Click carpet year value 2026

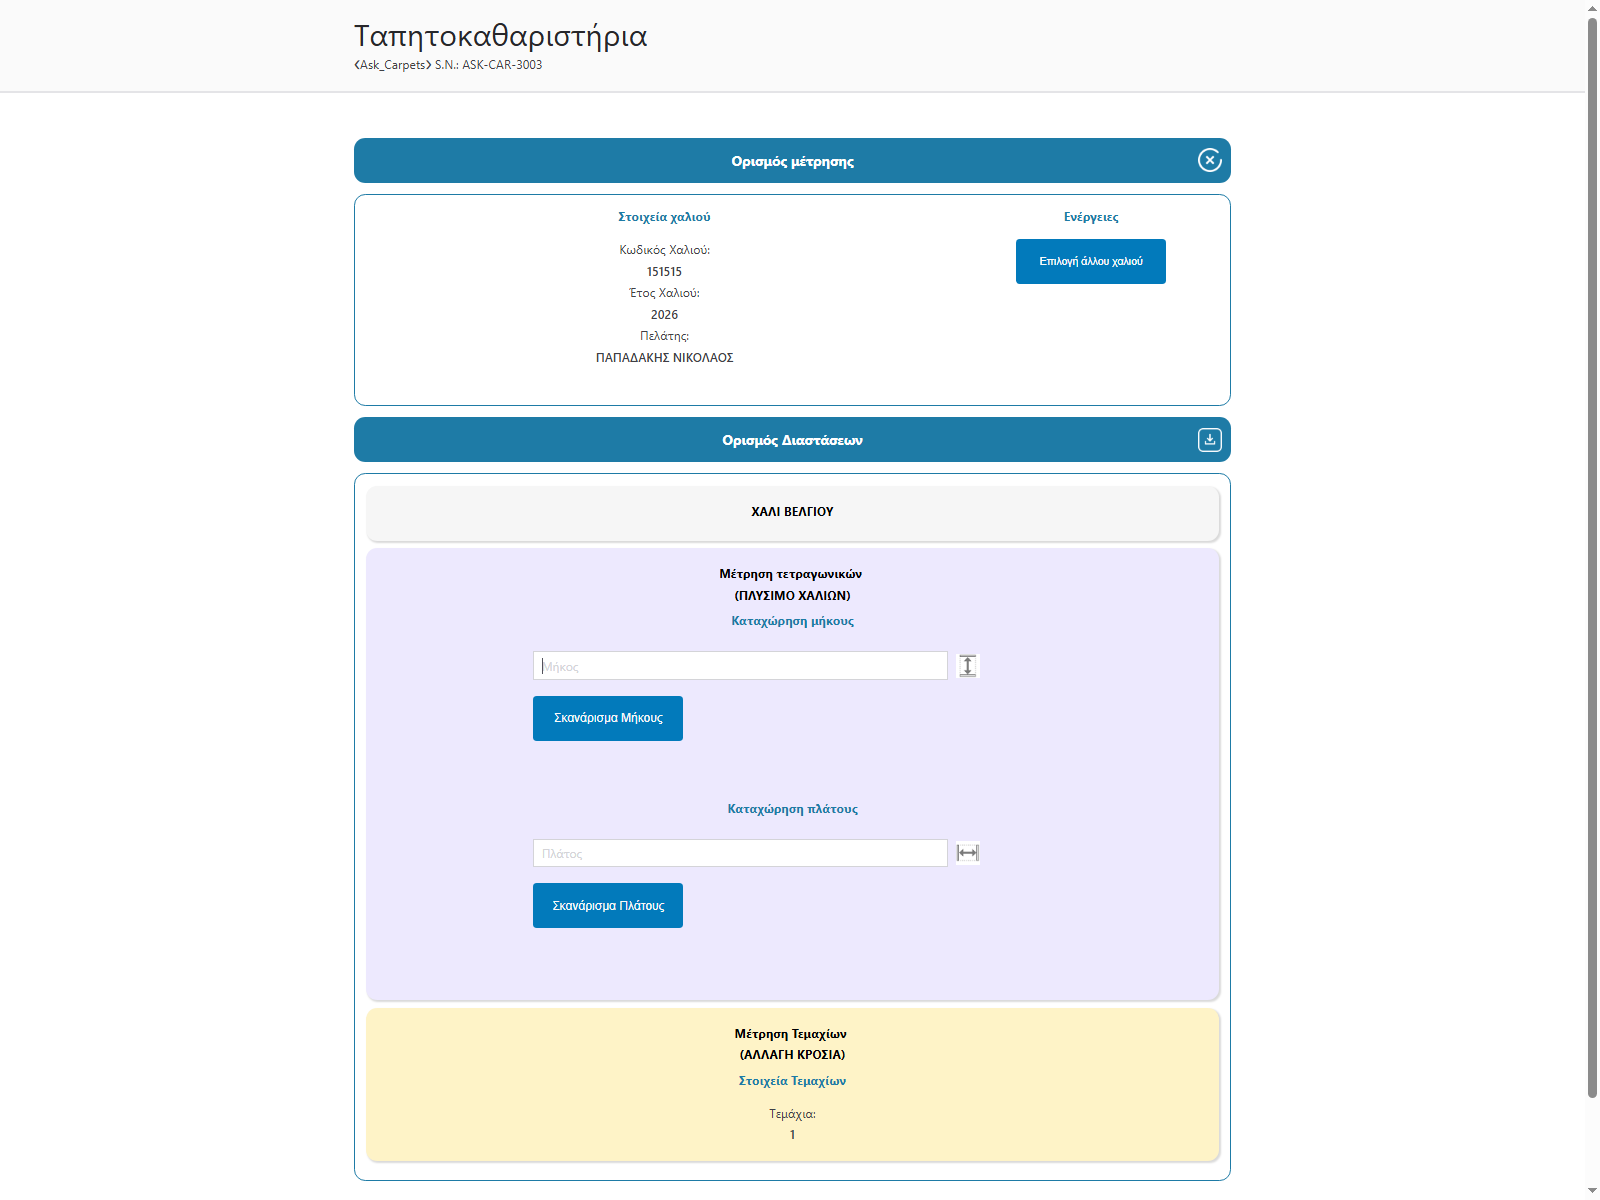point(665,315)
